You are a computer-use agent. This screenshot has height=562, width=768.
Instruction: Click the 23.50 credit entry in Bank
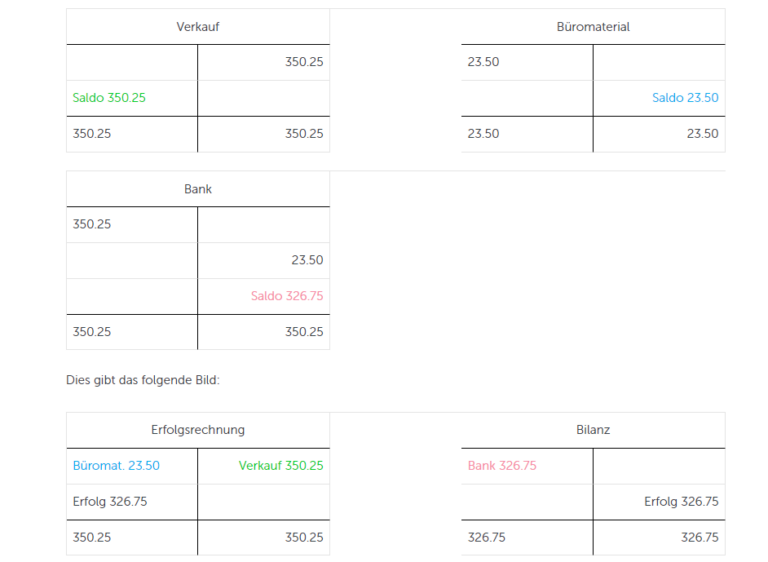pyautogui.click(x=307, y=260)
